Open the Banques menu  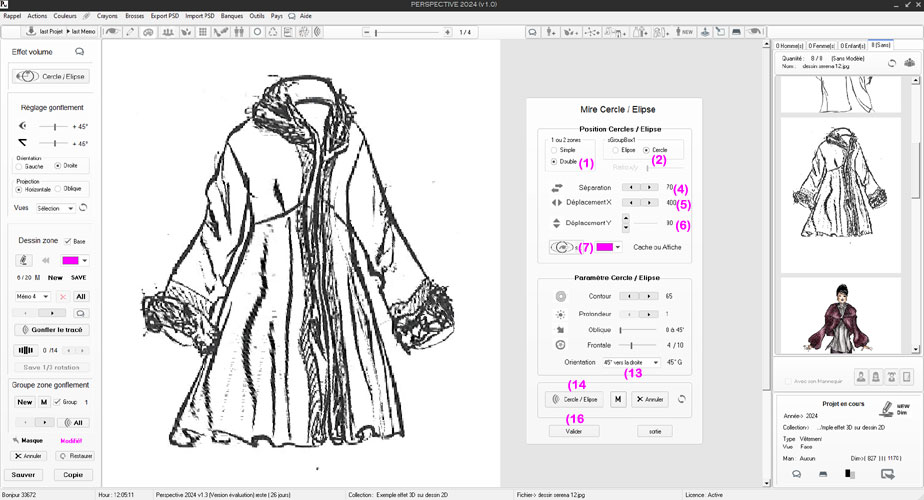[231, 16]
